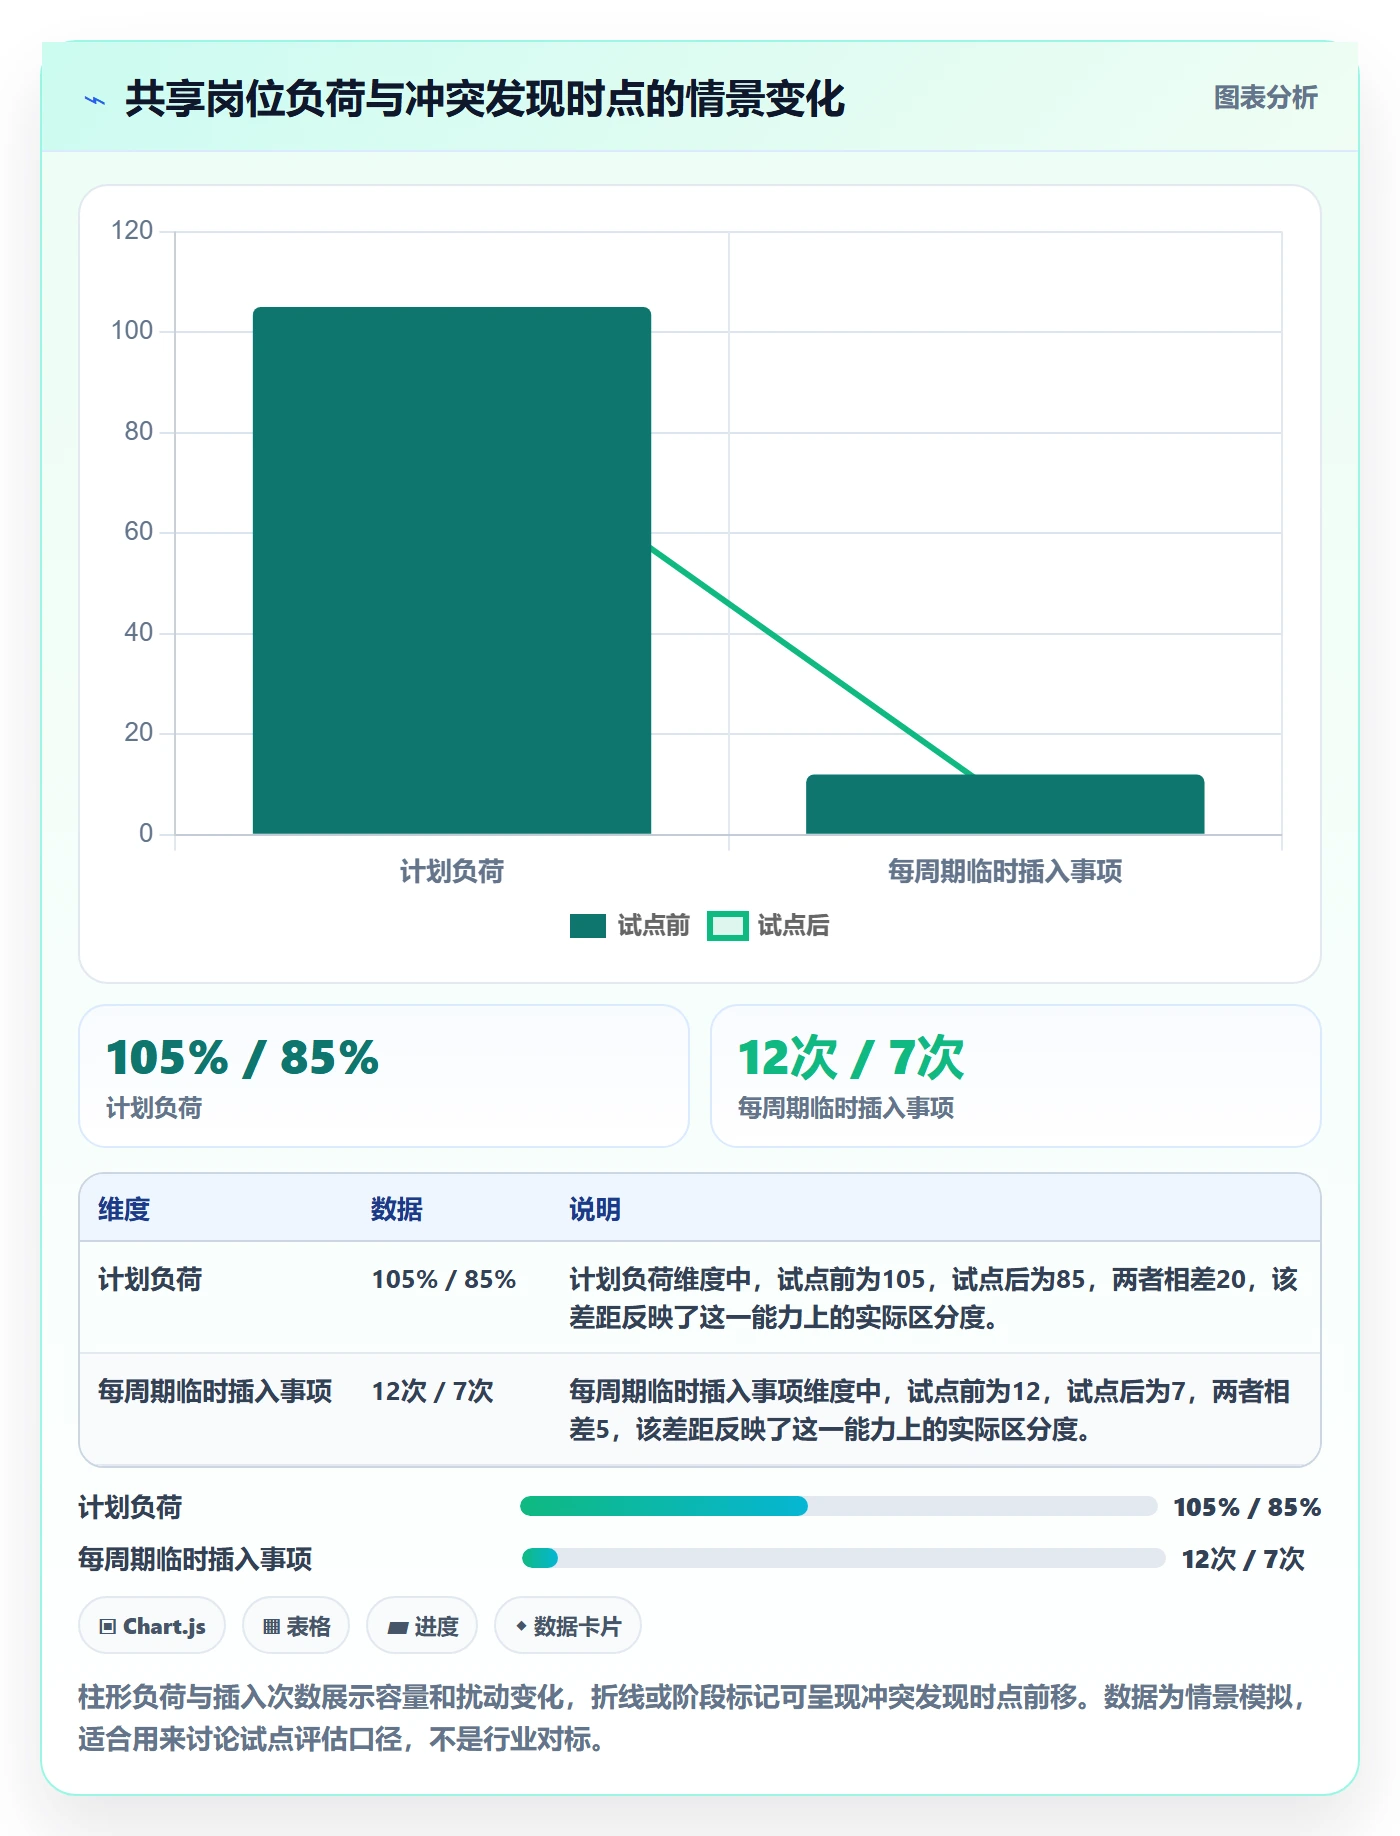Image resolution: width=1400 pixels, height=1836 pixels.
Task: Click the 12次 / 7次 progress value label
Action: (x=1243, y=1559)
